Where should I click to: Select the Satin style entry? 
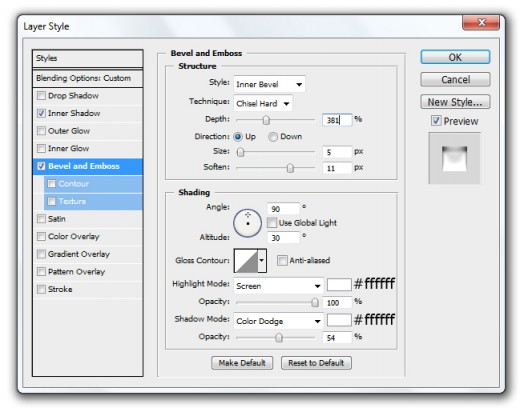tap(57, 219)
